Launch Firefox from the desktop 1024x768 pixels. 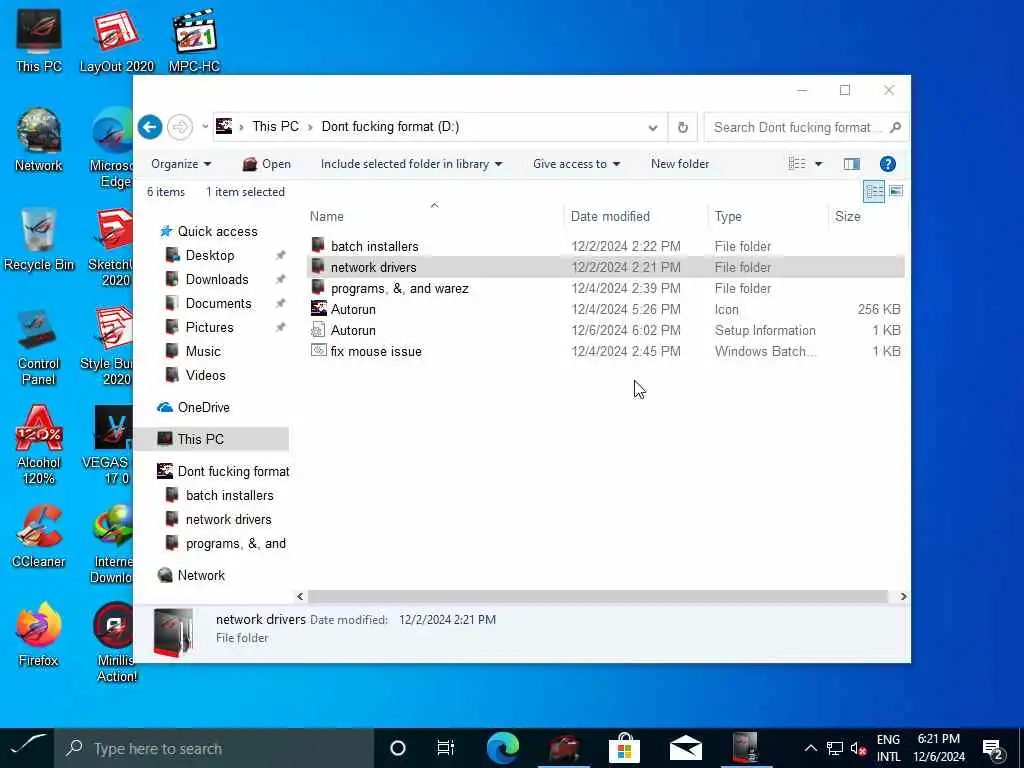click(39, 635)
